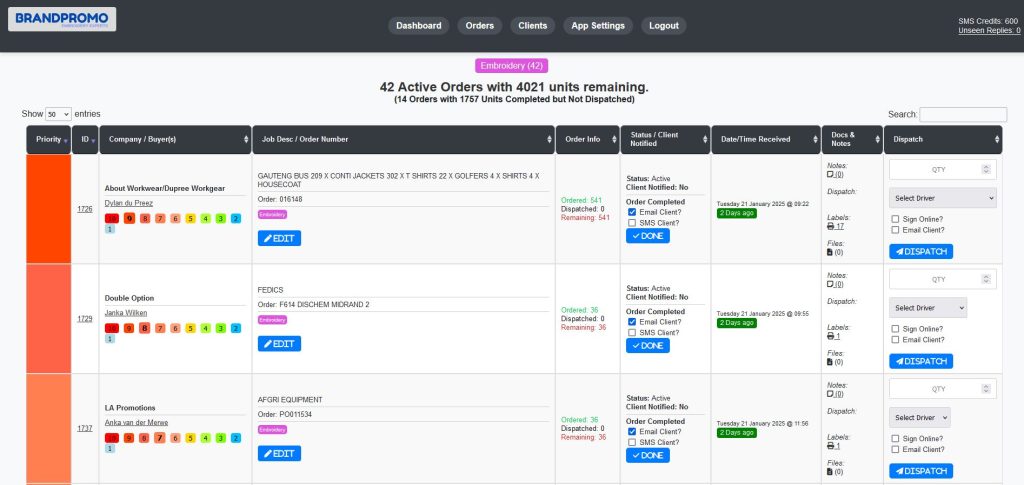This screenshot has width=1024, height=485.
Task: Open the notes icon for order 1726
Action: 830,174
